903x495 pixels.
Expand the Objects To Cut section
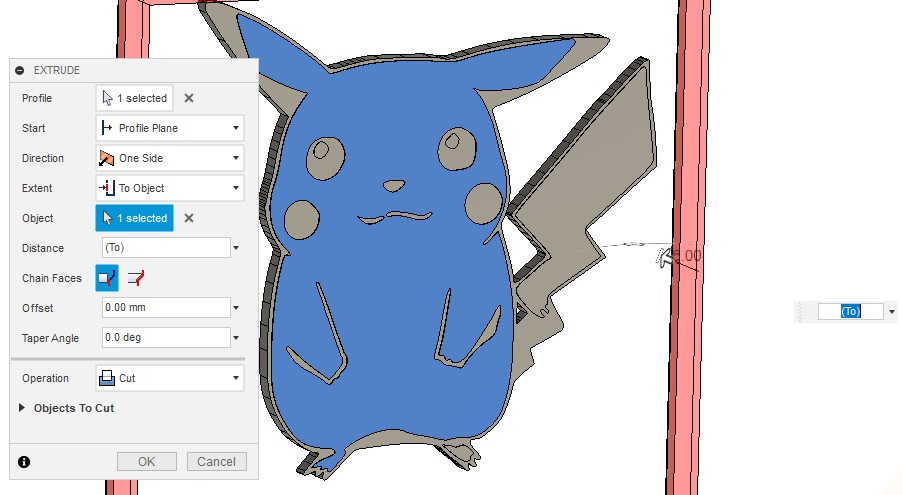coord(22,408)
